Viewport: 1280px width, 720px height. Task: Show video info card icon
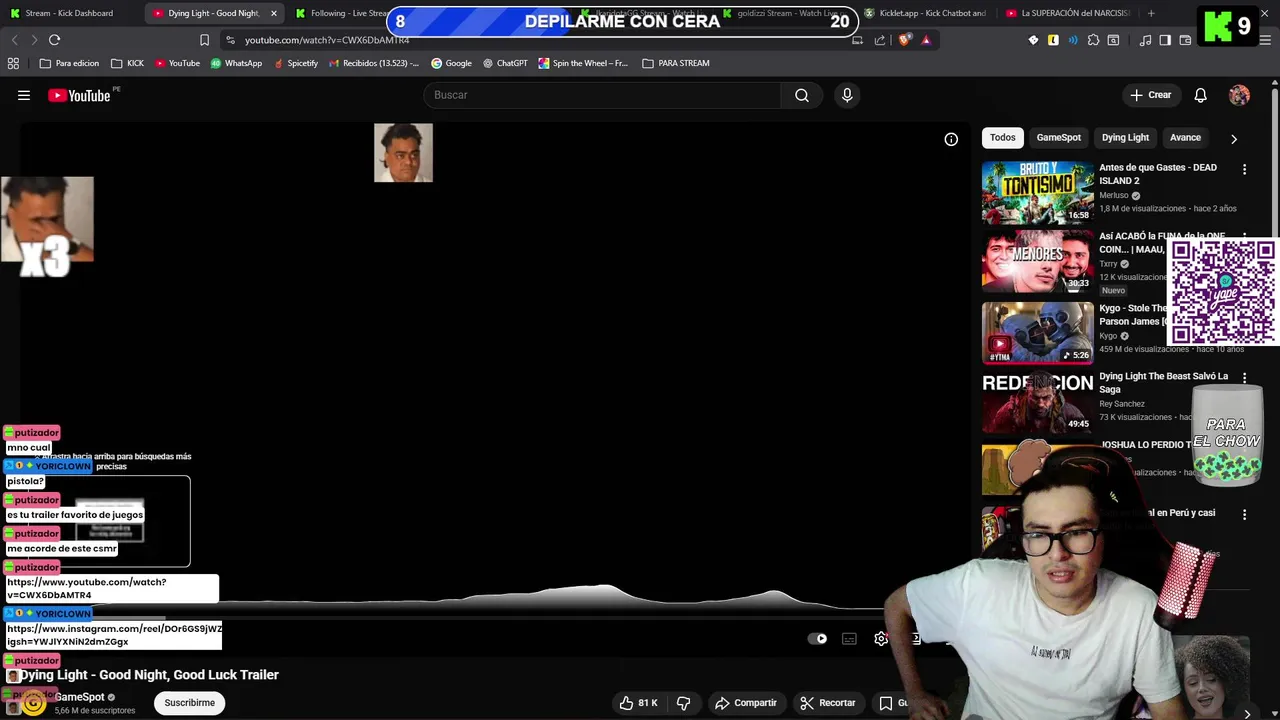pos(951,139)
